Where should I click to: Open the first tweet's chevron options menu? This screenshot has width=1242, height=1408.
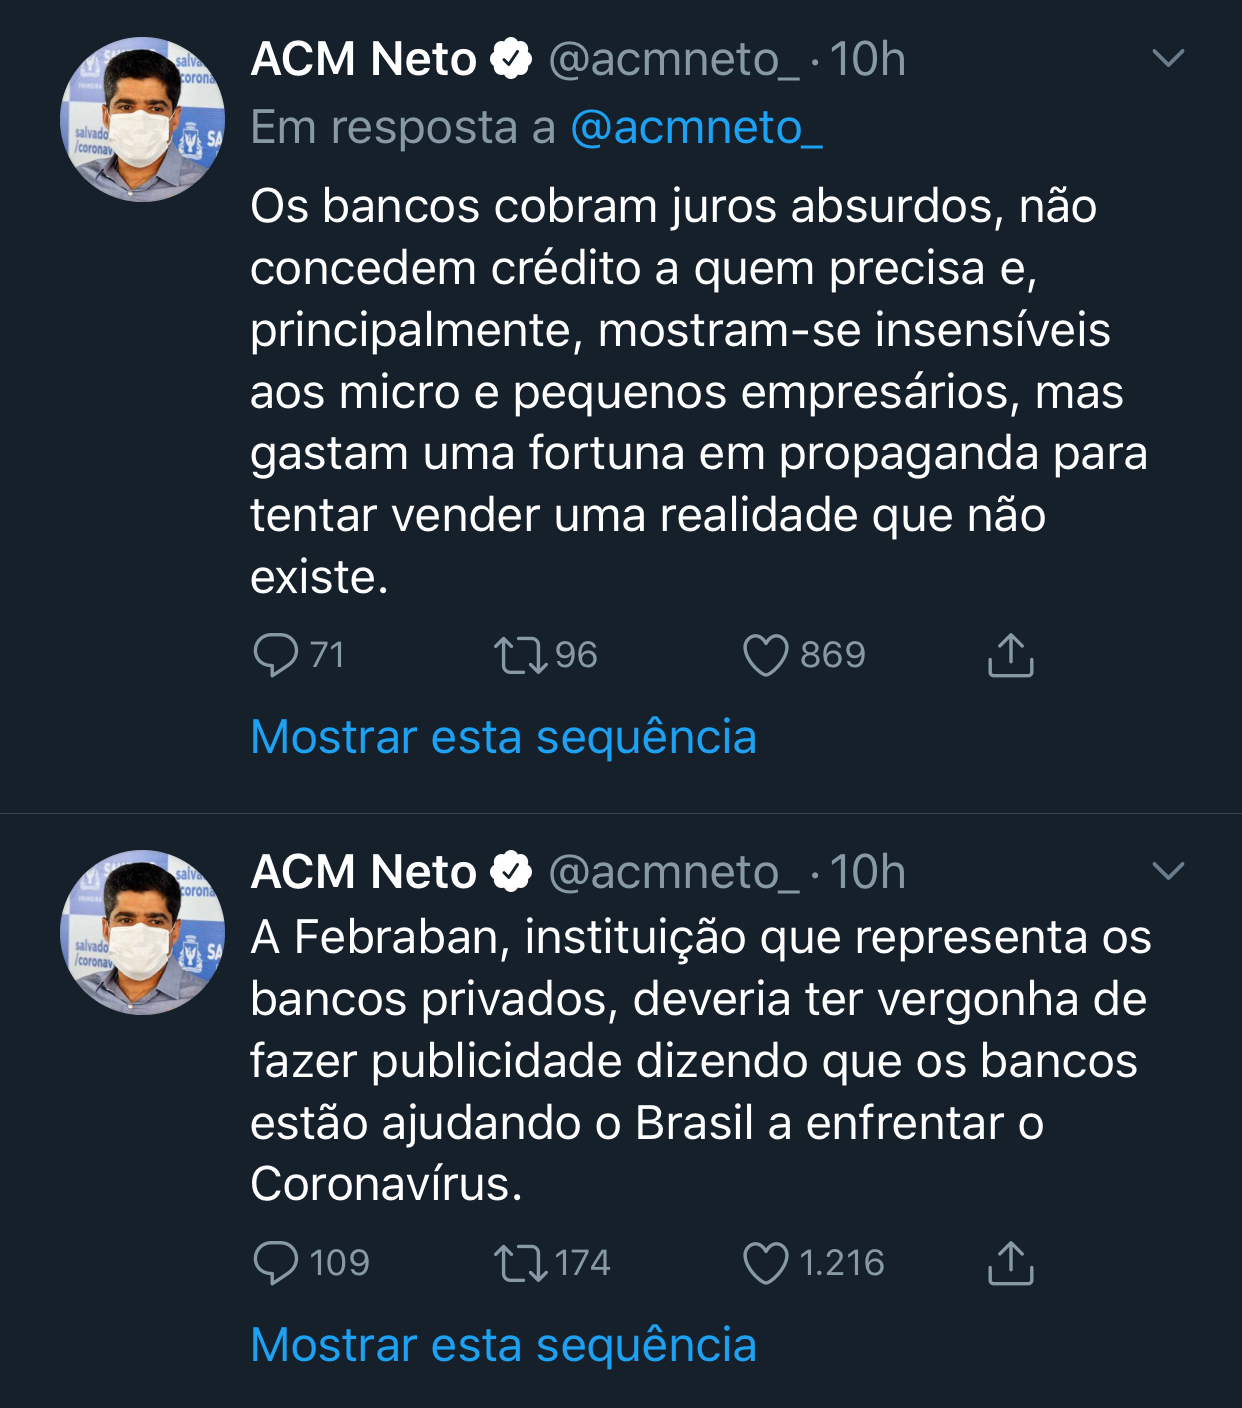pos(1168,58)
